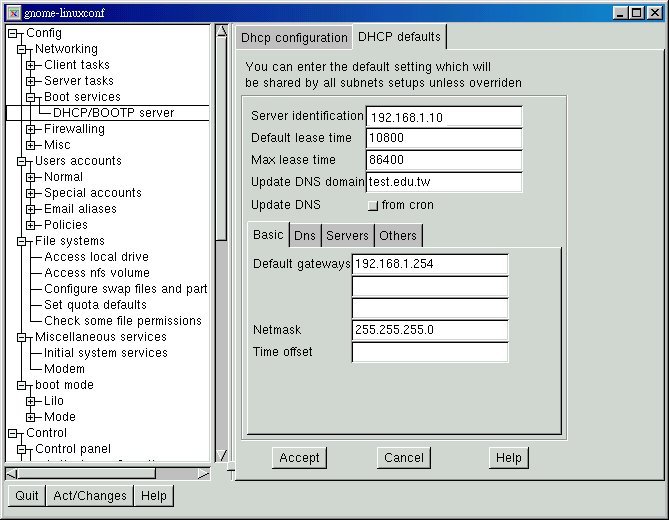
Task: Expand the Lilo node
Action: click(30, 401)
